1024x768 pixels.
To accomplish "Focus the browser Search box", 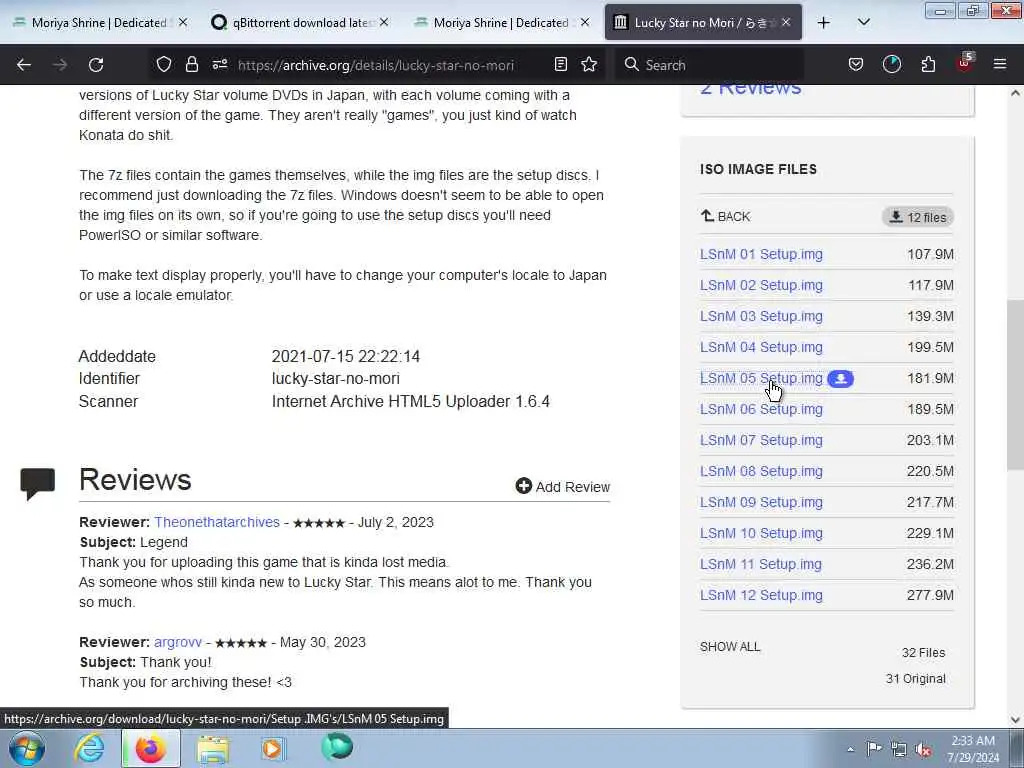I will pos(709,65).
